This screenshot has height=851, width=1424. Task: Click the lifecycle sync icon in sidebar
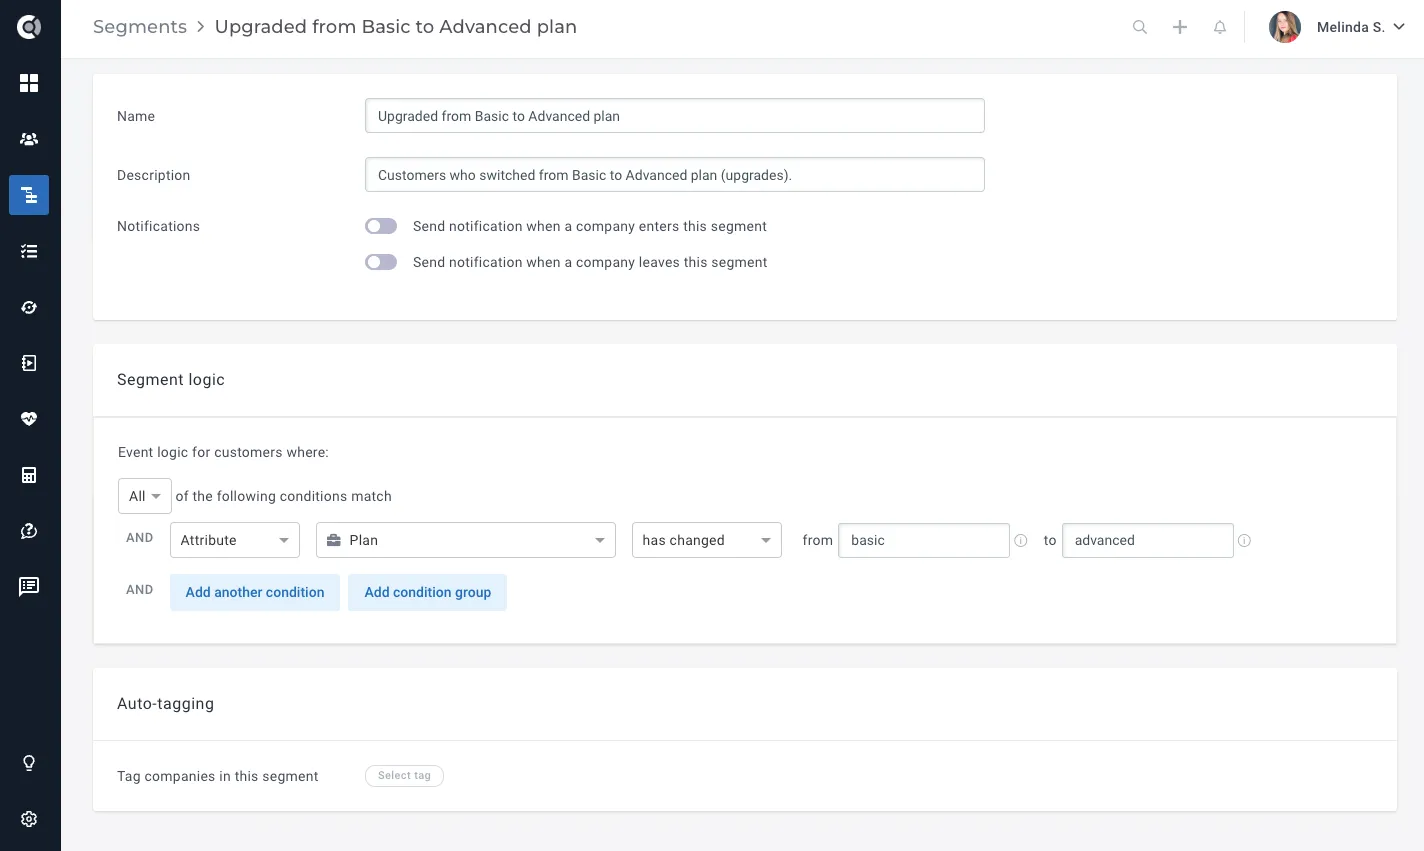click(29, 307)
